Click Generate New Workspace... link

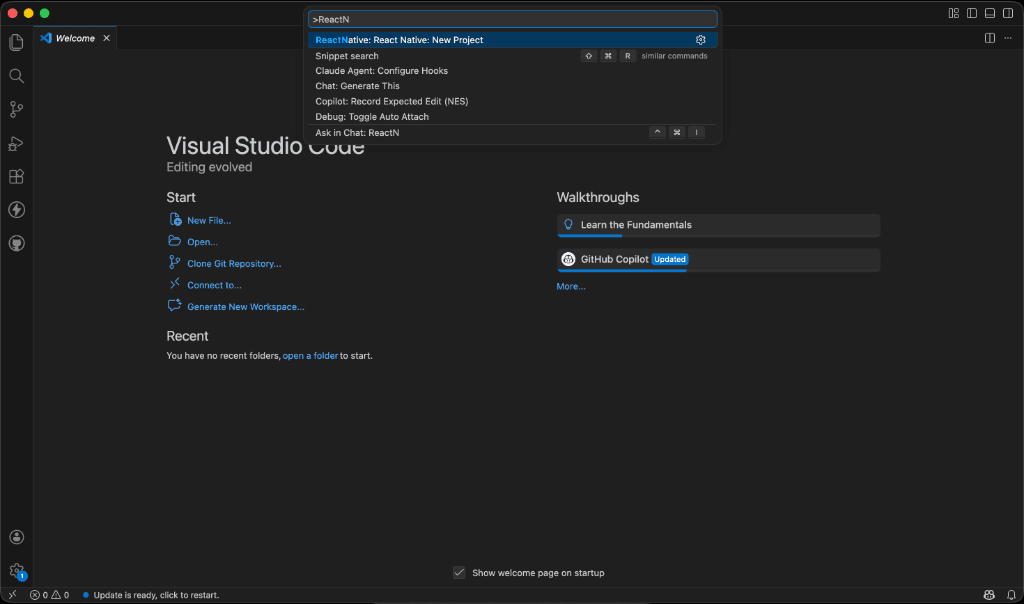pyautogui.click(x=246, y=307)
